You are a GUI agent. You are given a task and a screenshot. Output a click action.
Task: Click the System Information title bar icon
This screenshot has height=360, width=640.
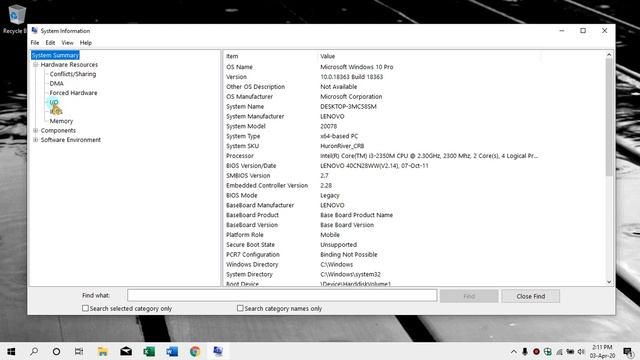click(35, 31)
